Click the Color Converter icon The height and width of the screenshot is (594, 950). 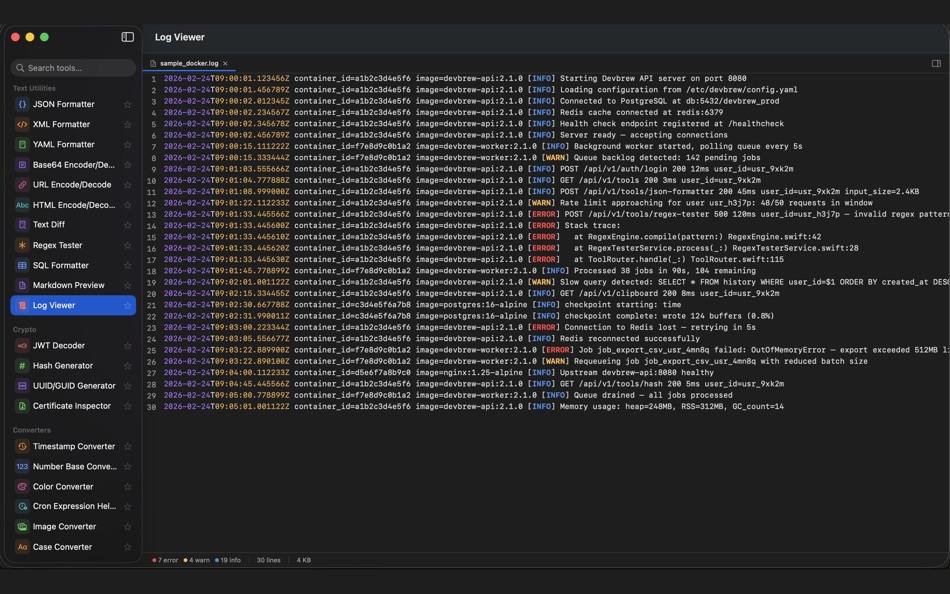[x=22, y=487]
